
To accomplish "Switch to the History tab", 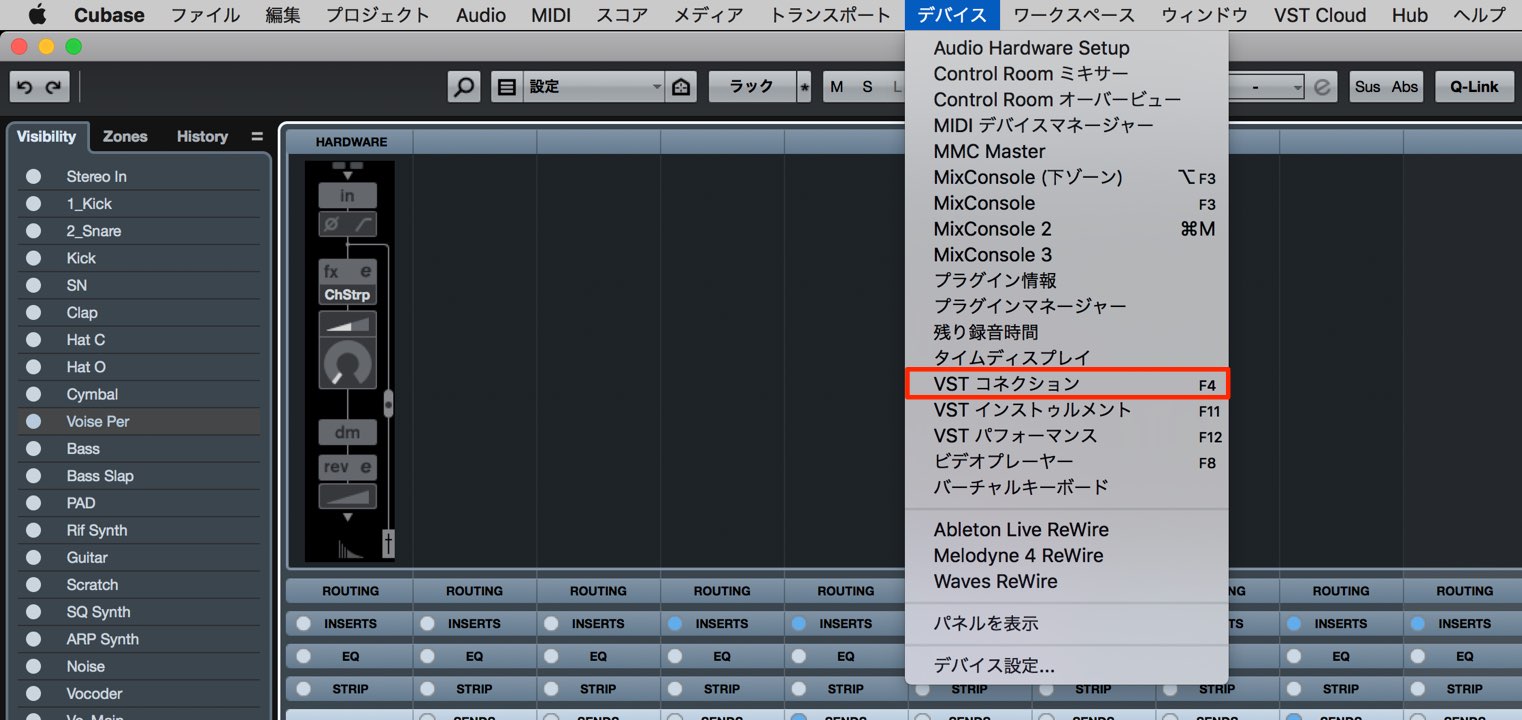I will pos(202,136).
